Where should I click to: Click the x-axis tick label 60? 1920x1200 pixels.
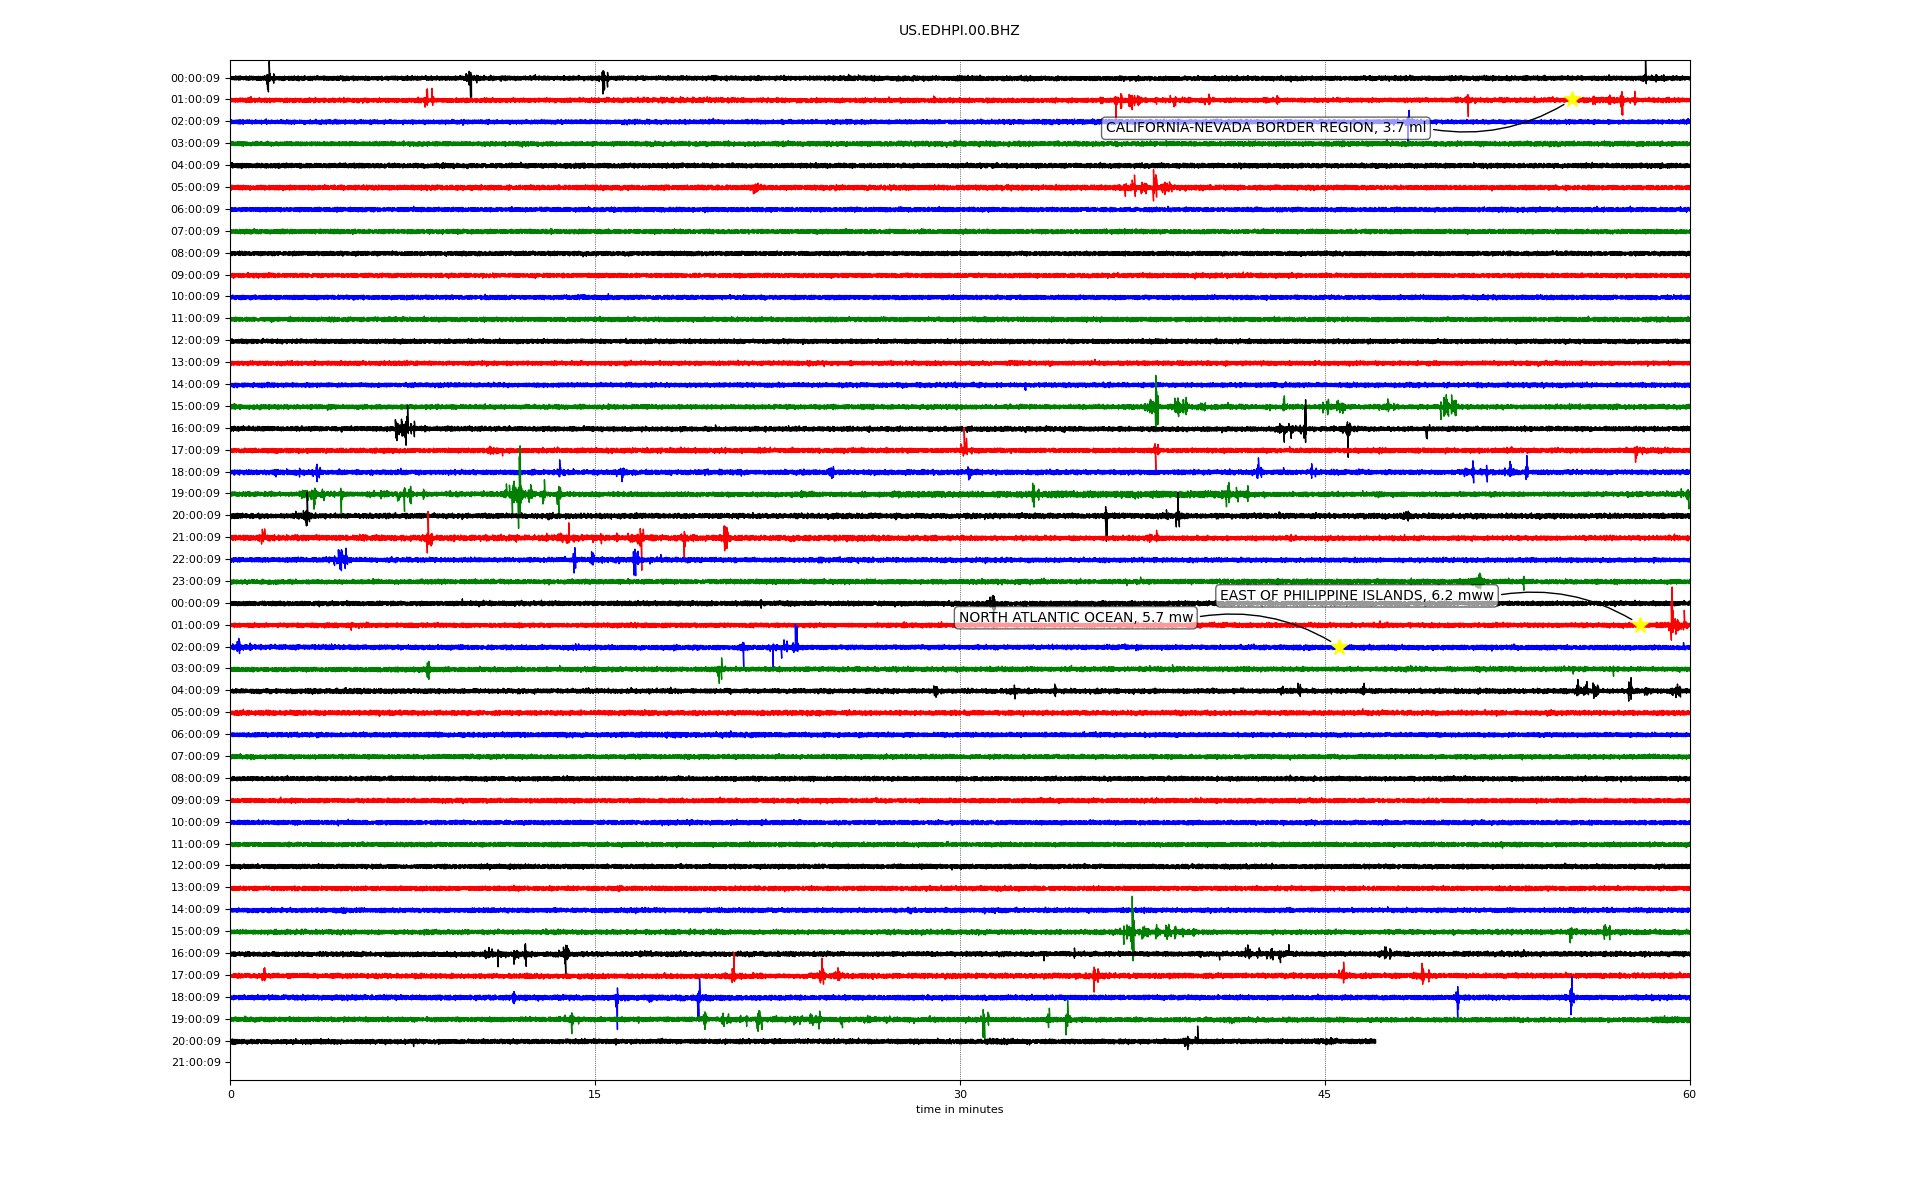click(x=1689, y=1094)
